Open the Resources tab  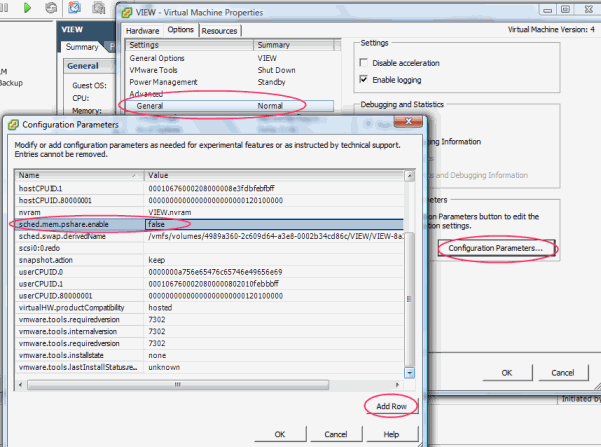pos(220,31)
